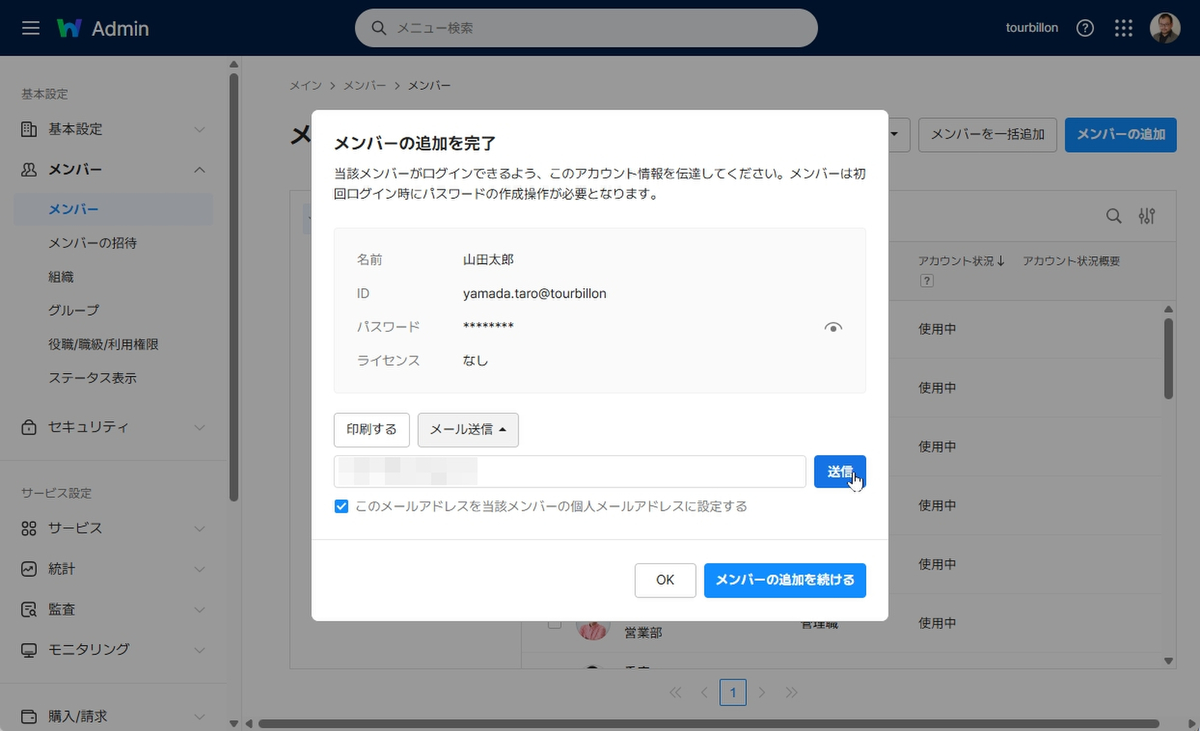Expand the サービス section chevron
The height and width of the screenshot is (731, 1200).
point(199,528)
